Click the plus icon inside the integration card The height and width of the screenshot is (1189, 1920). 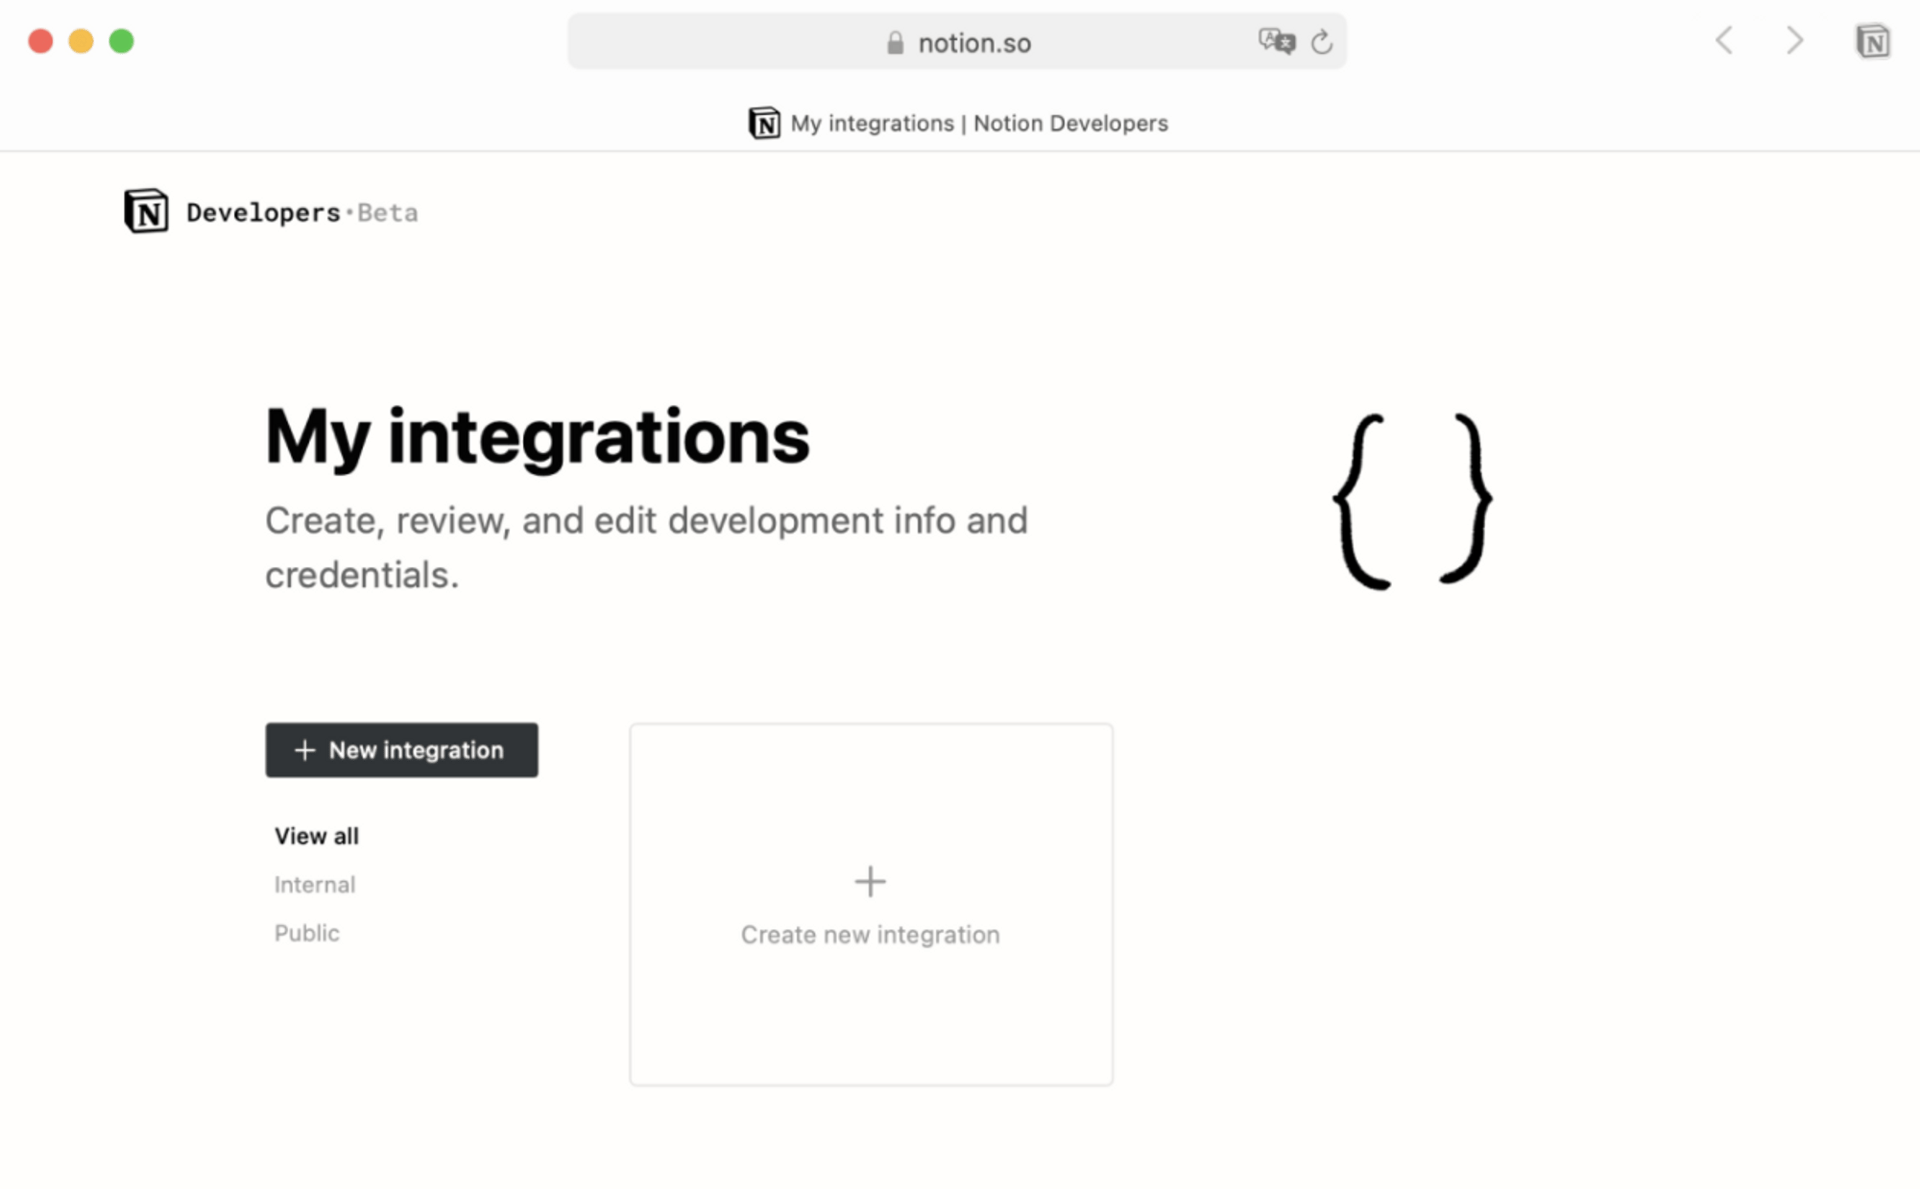coord(870,881)
